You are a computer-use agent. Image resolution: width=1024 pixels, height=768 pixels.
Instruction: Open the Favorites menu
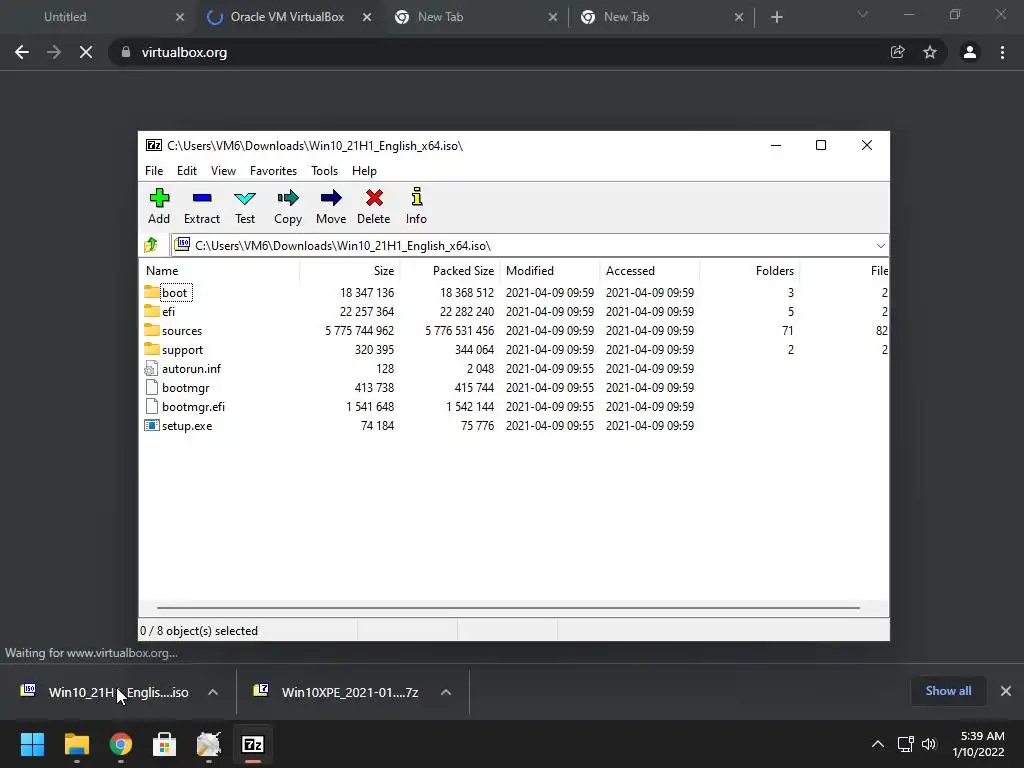point(274,170)
